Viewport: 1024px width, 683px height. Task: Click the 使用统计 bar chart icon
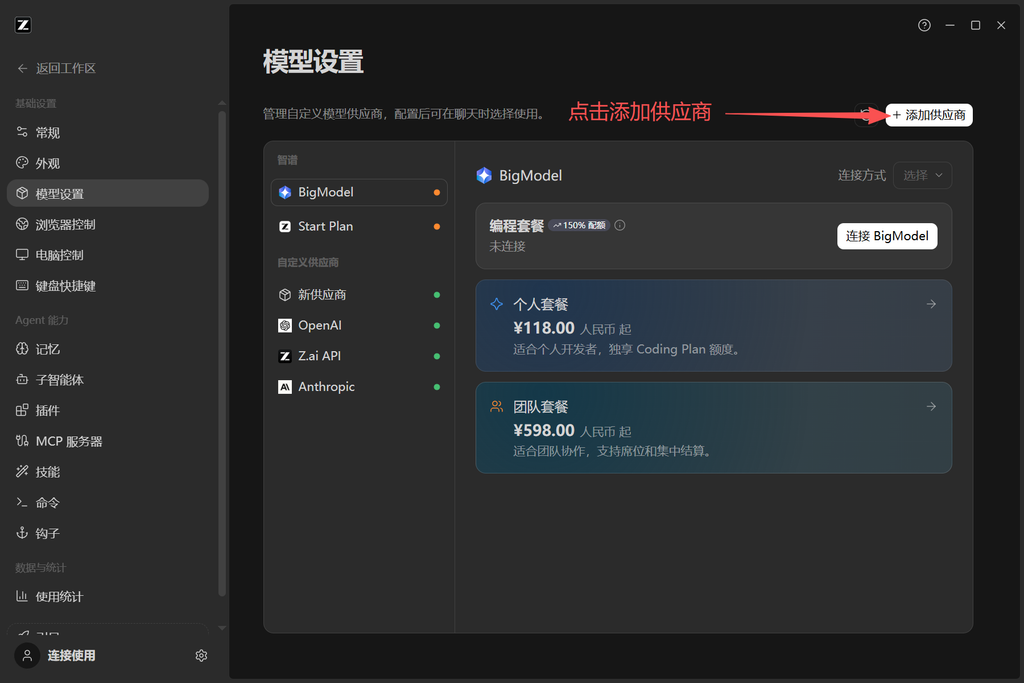tap(22, 596)
